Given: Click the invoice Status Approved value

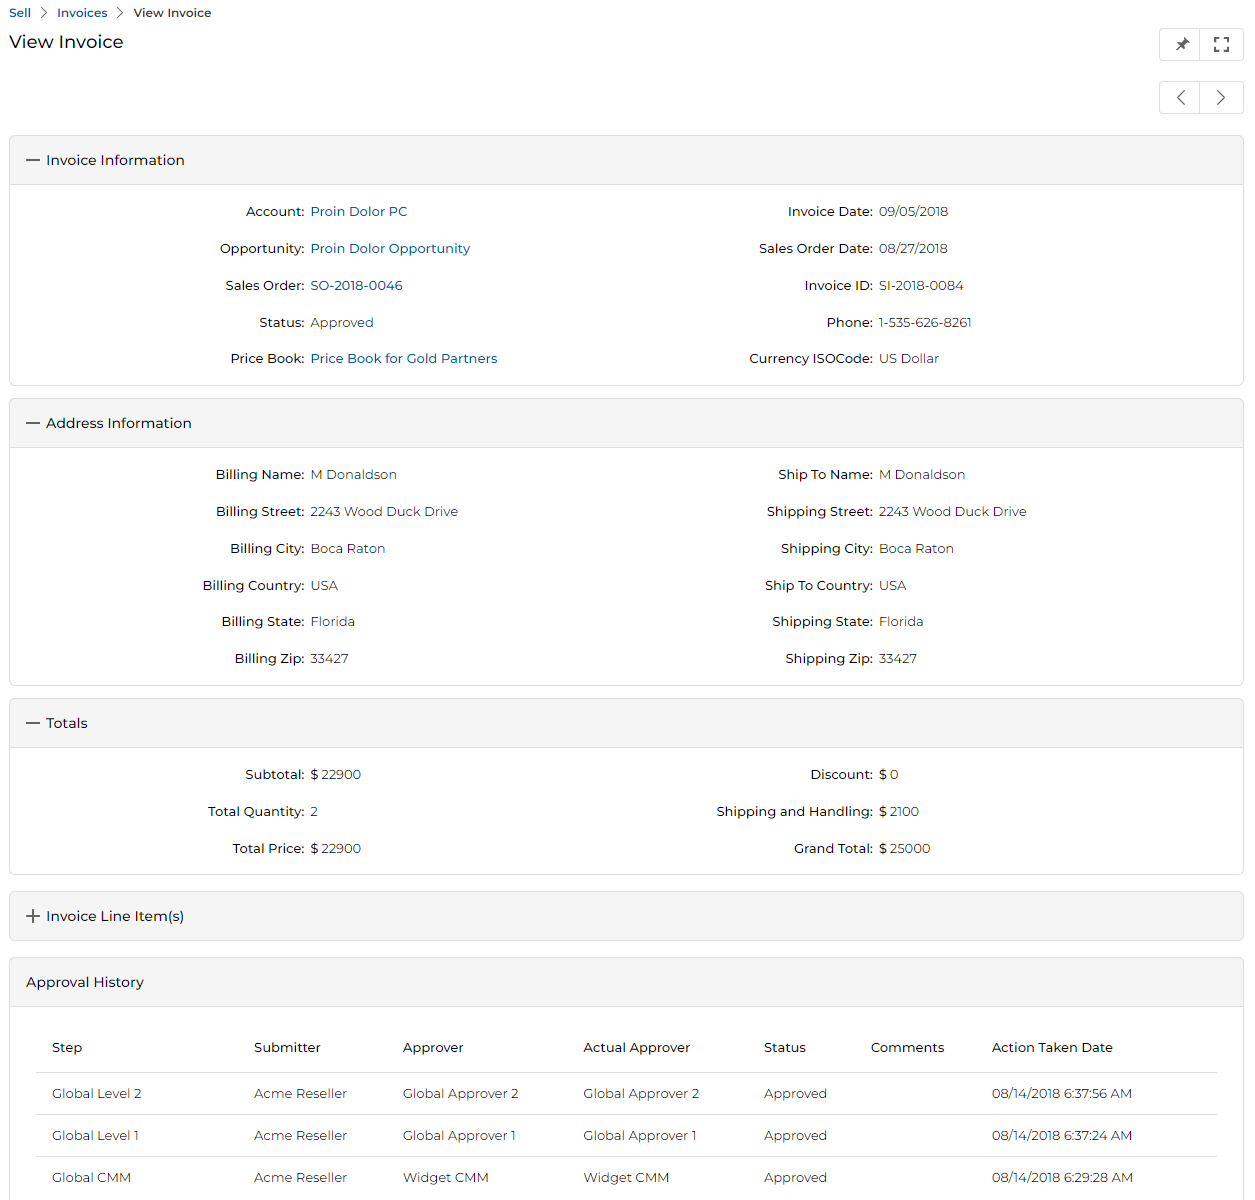Looking at the screenshot, I should [342, 322].
